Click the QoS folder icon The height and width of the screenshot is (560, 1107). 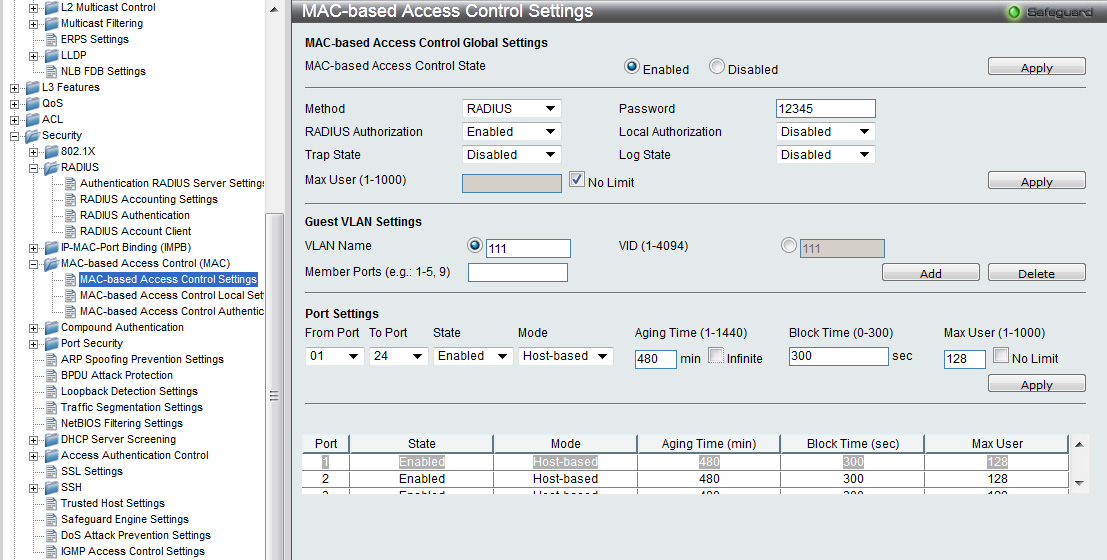32,103
